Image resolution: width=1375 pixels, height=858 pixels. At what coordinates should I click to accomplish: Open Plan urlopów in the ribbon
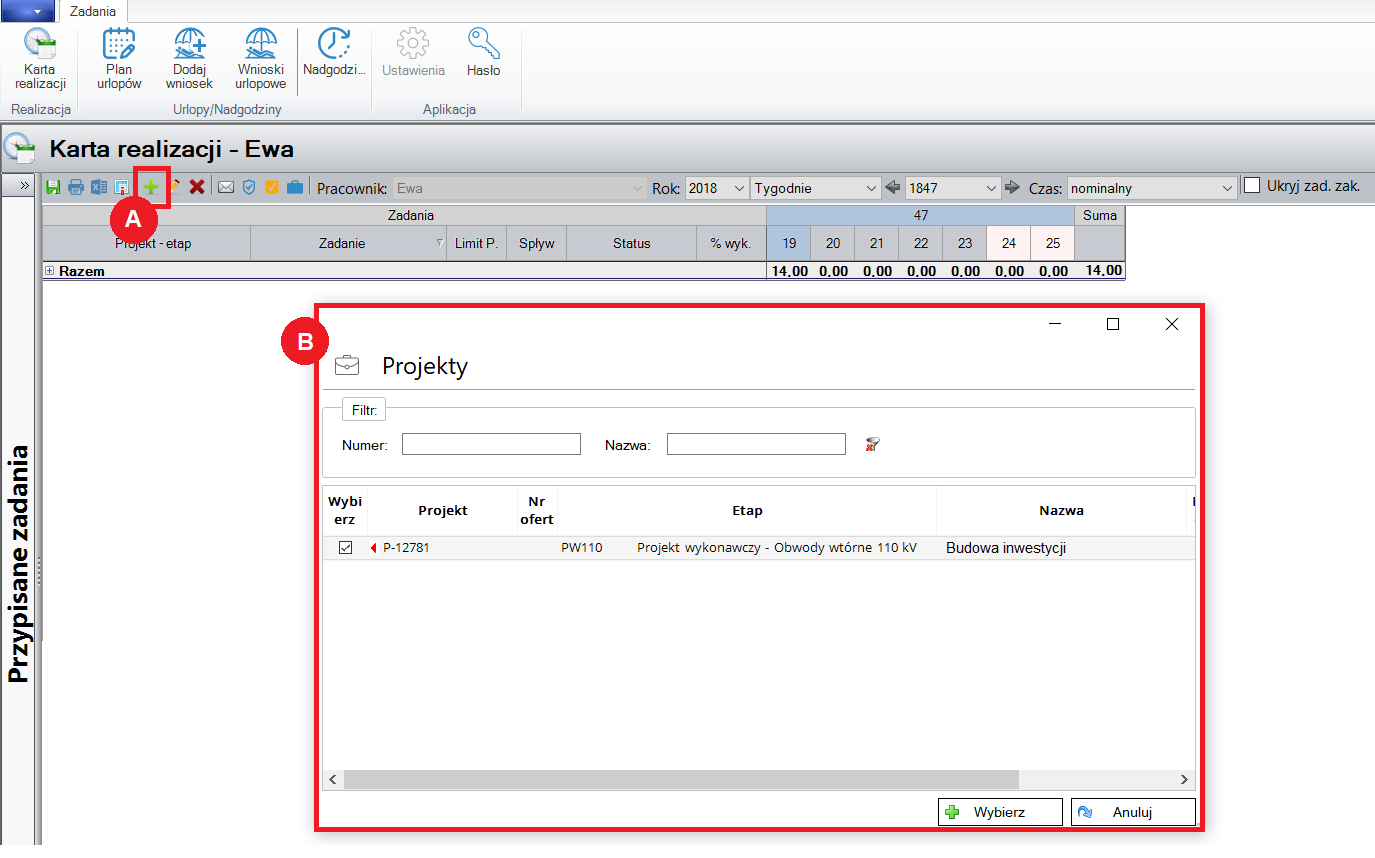click(119, 60)
